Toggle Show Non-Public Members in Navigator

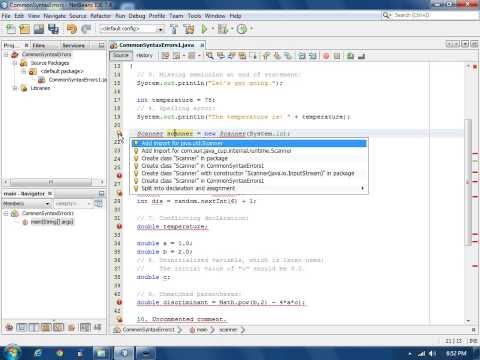[46, 327]
